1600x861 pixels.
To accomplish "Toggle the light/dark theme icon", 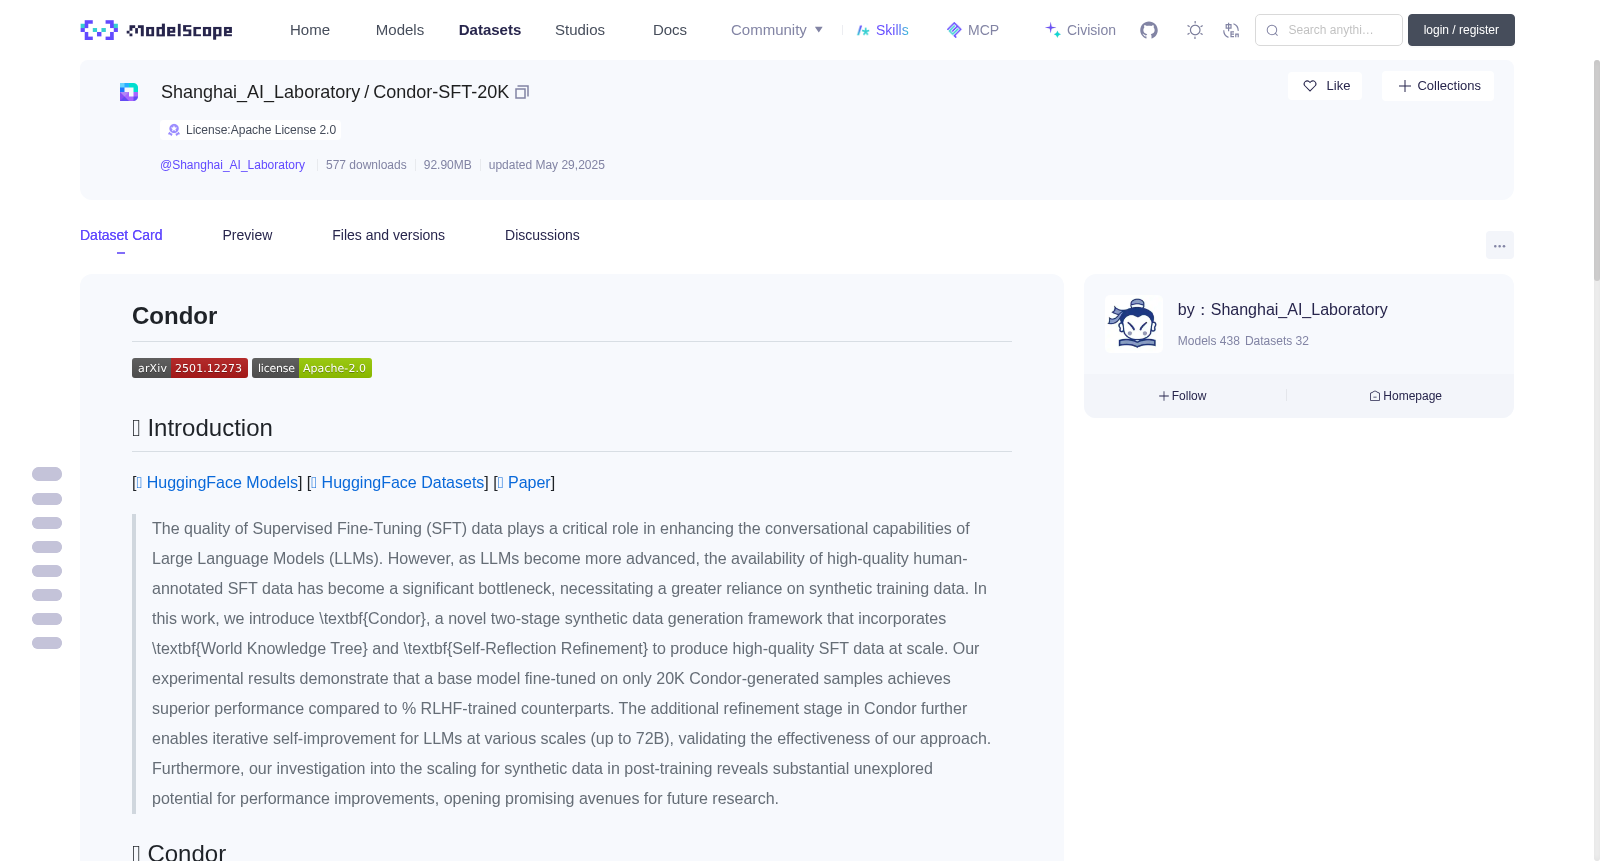I will pyautogui.click(x=1195, y=30).
